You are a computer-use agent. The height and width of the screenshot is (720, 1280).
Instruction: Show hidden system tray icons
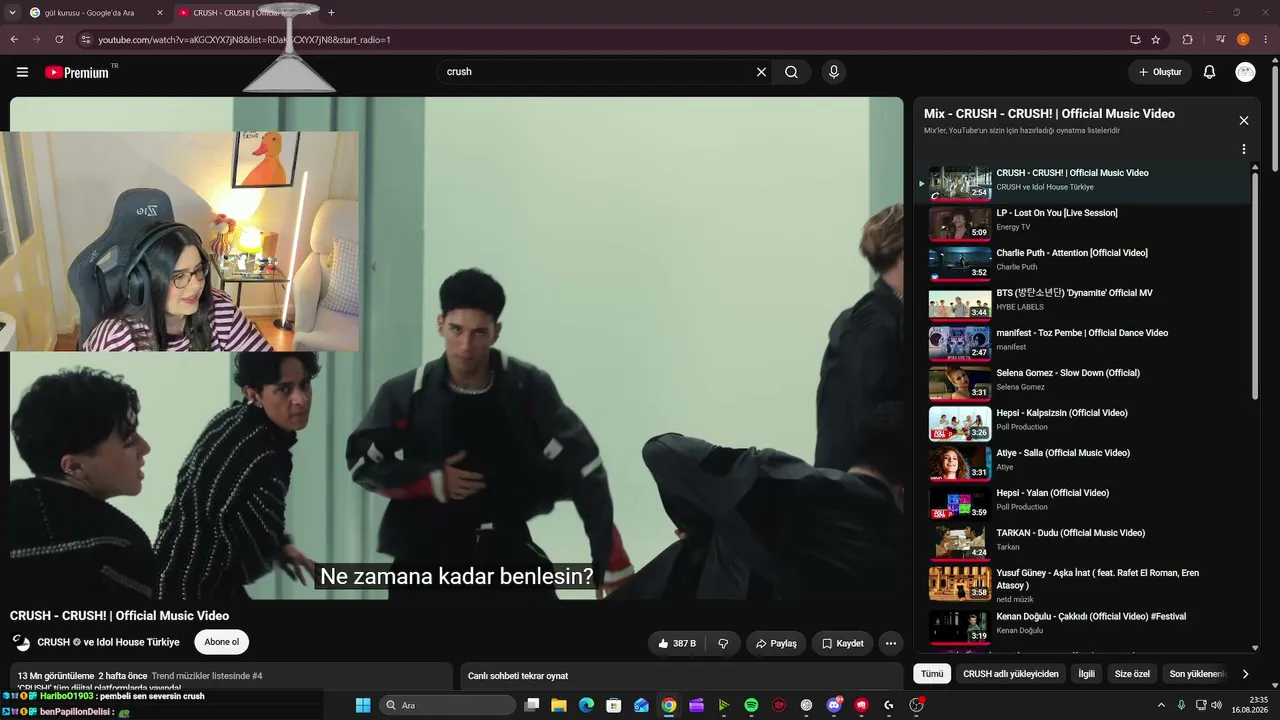(x=1161, y=705)
